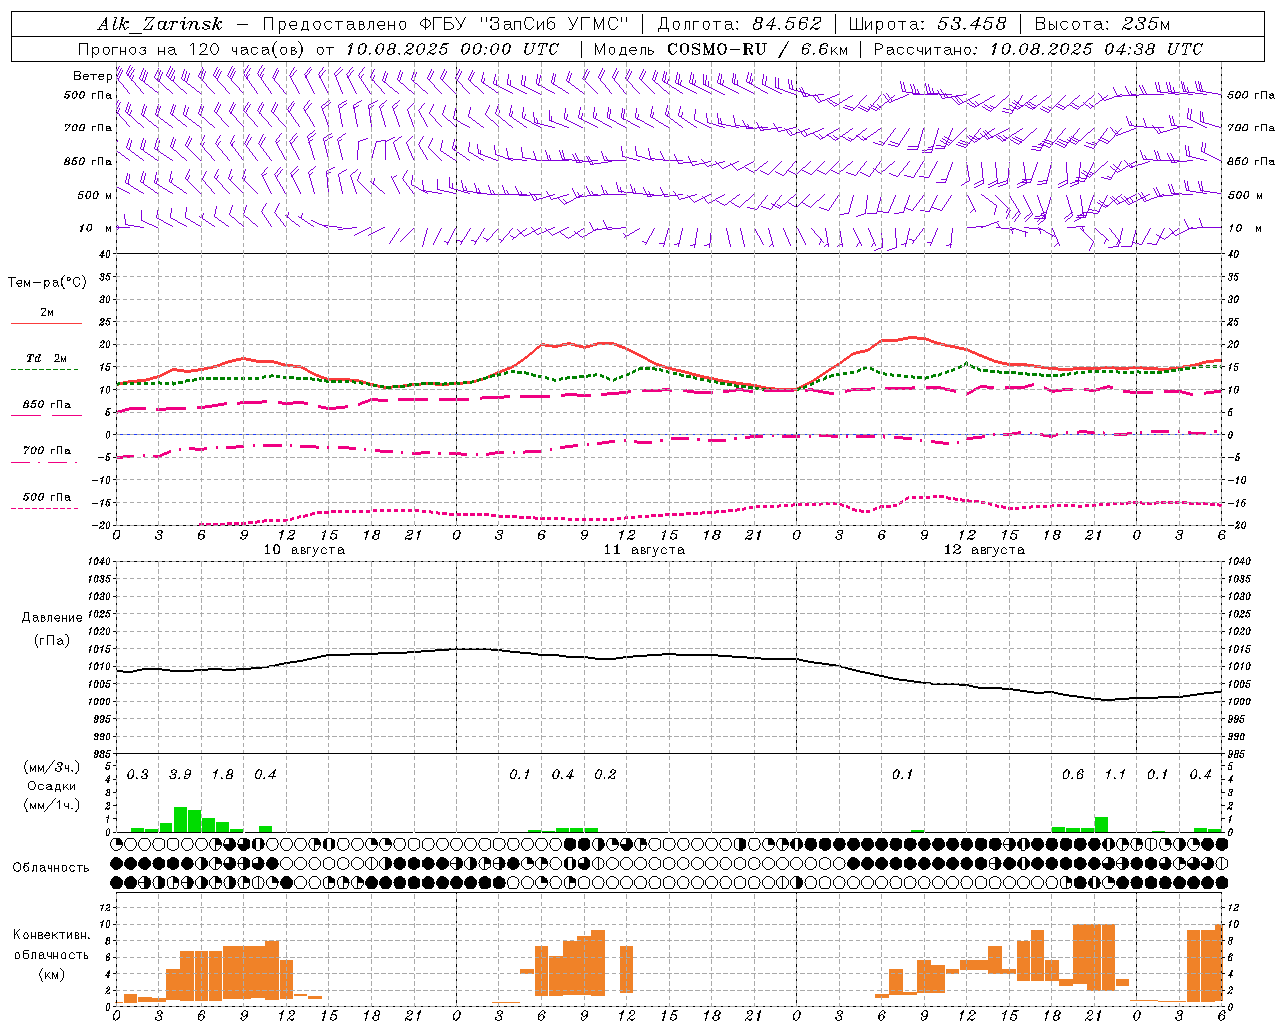Click the station title Alk_Zarinsk
Viewport: 1280px width, 1024px height.
pyautogui.click(x=159, y=24)
